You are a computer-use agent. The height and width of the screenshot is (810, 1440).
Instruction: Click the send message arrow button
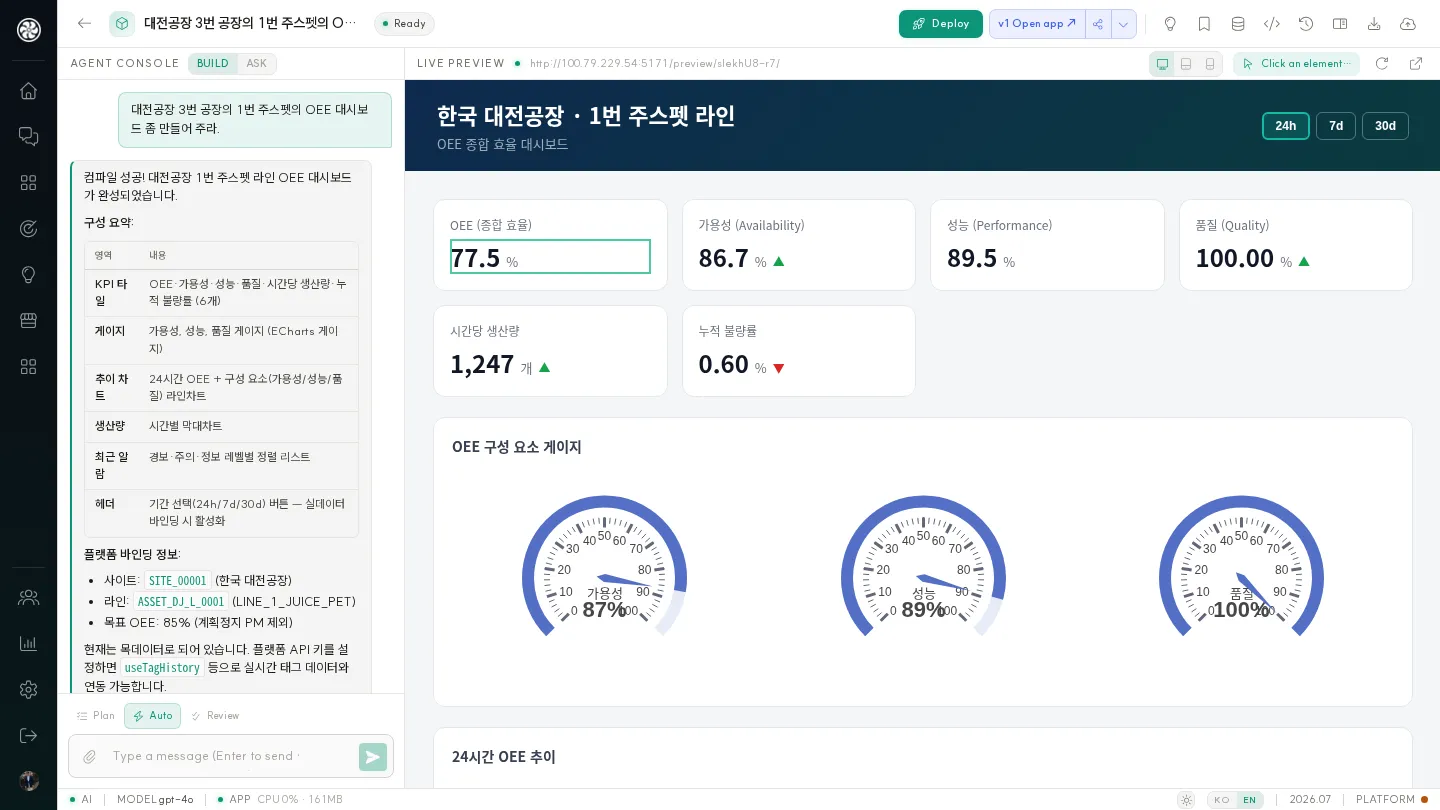pos(372,757)
